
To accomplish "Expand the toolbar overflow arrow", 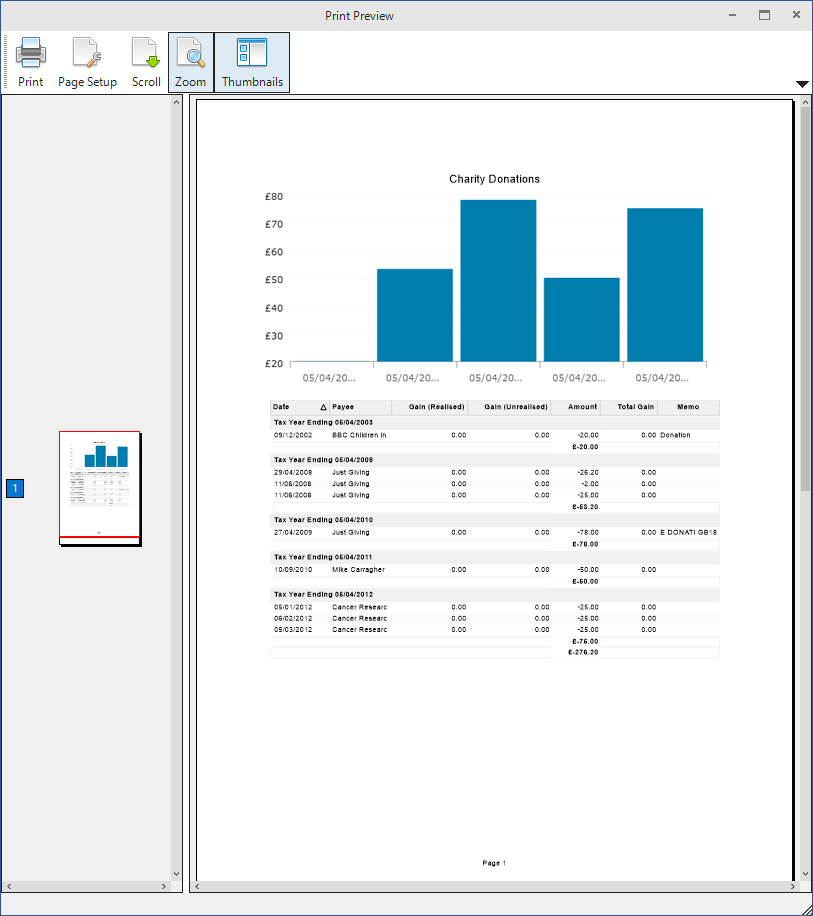I will (802, 84).
